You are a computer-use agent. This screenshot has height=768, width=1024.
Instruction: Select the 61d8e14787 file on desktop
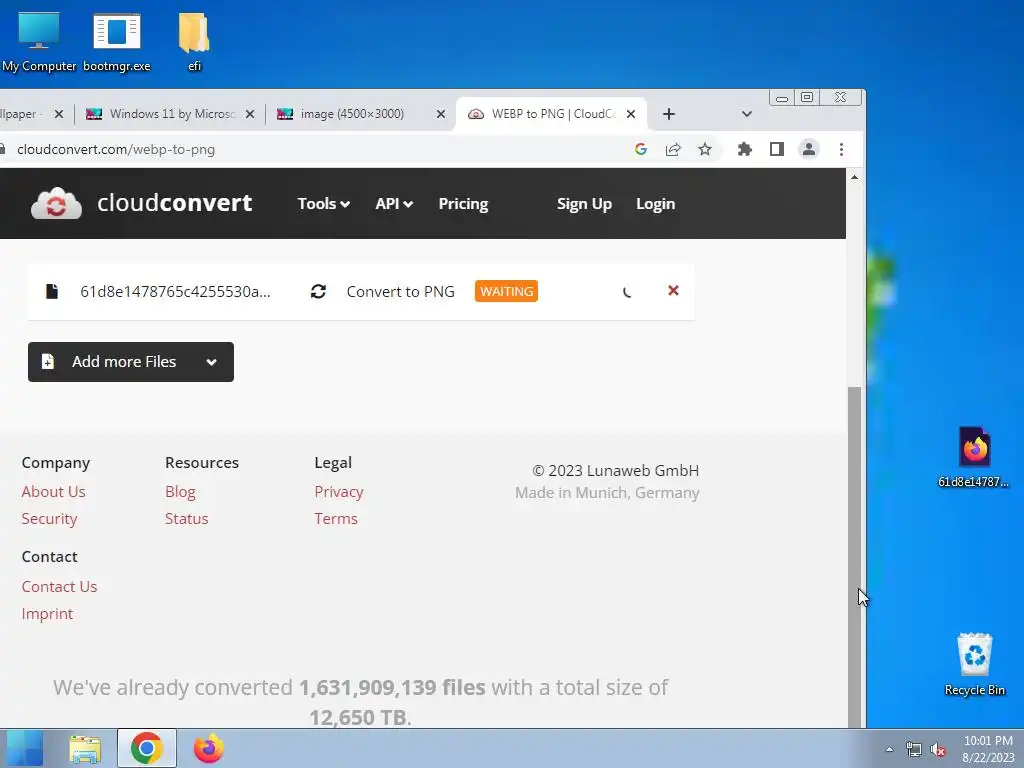[974, 457]
